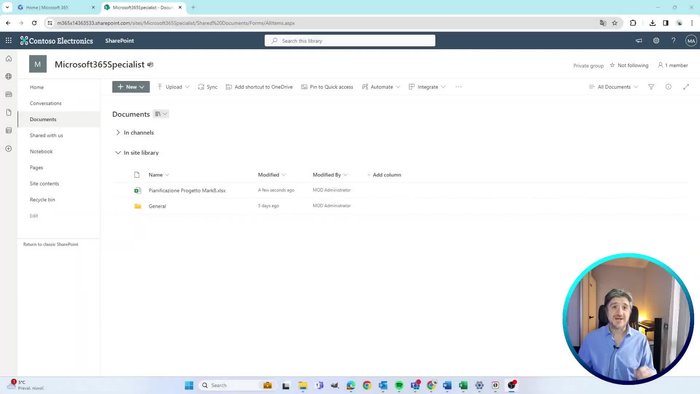This screenshot has width=700, height=394.
Task: Expand content to full screen arrows icon
Action: [x=686, y=87]
